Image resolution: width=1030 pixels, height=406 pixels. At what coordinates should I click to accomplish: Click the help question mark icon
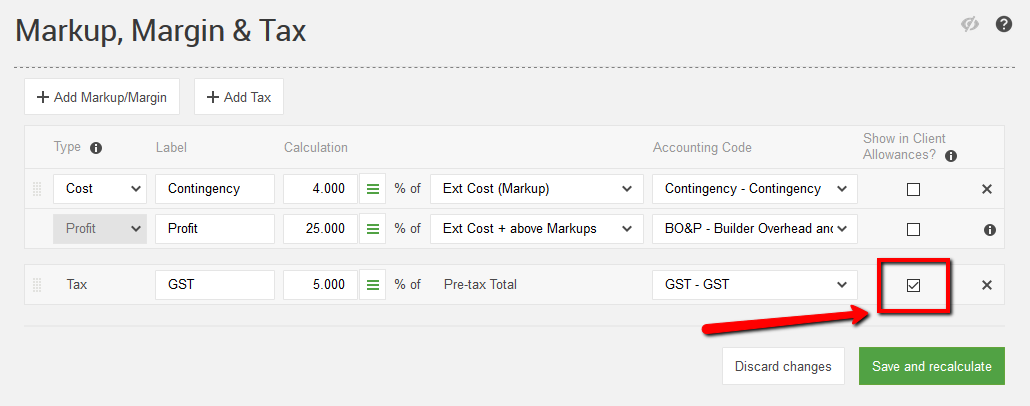[x=1004, y=24]
